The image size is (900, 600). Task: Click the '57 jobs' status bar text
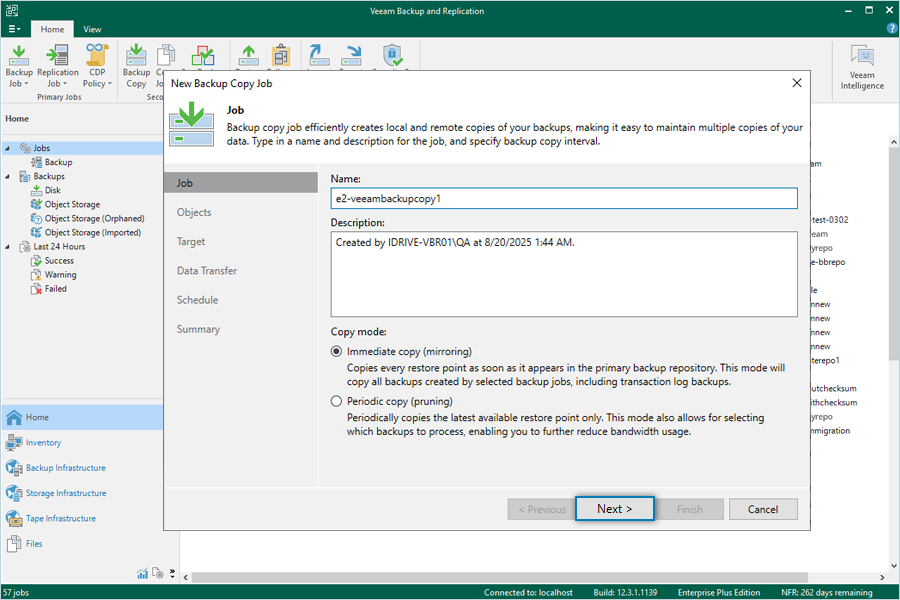click(x=15, y=593)
